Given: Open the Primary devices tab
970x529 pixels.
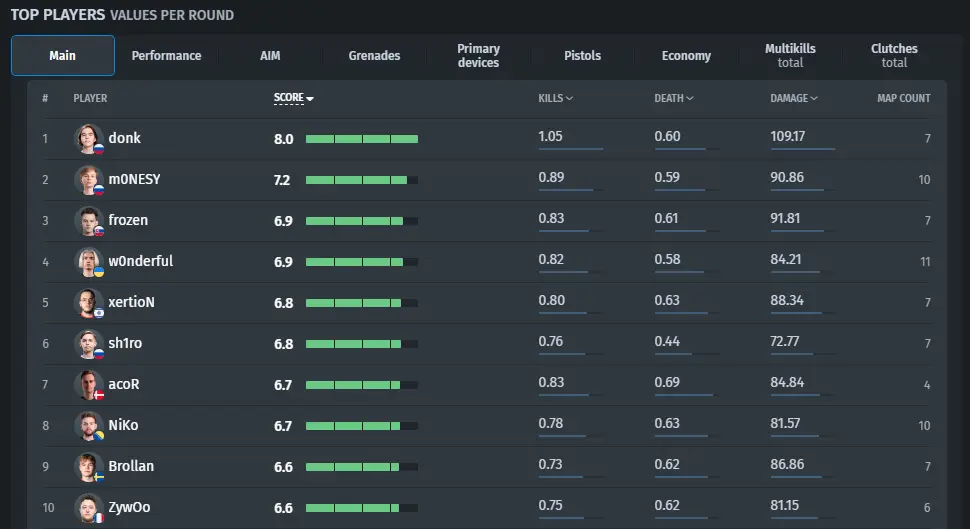Looking at the screenshot, I should click(x=478, y=56).
